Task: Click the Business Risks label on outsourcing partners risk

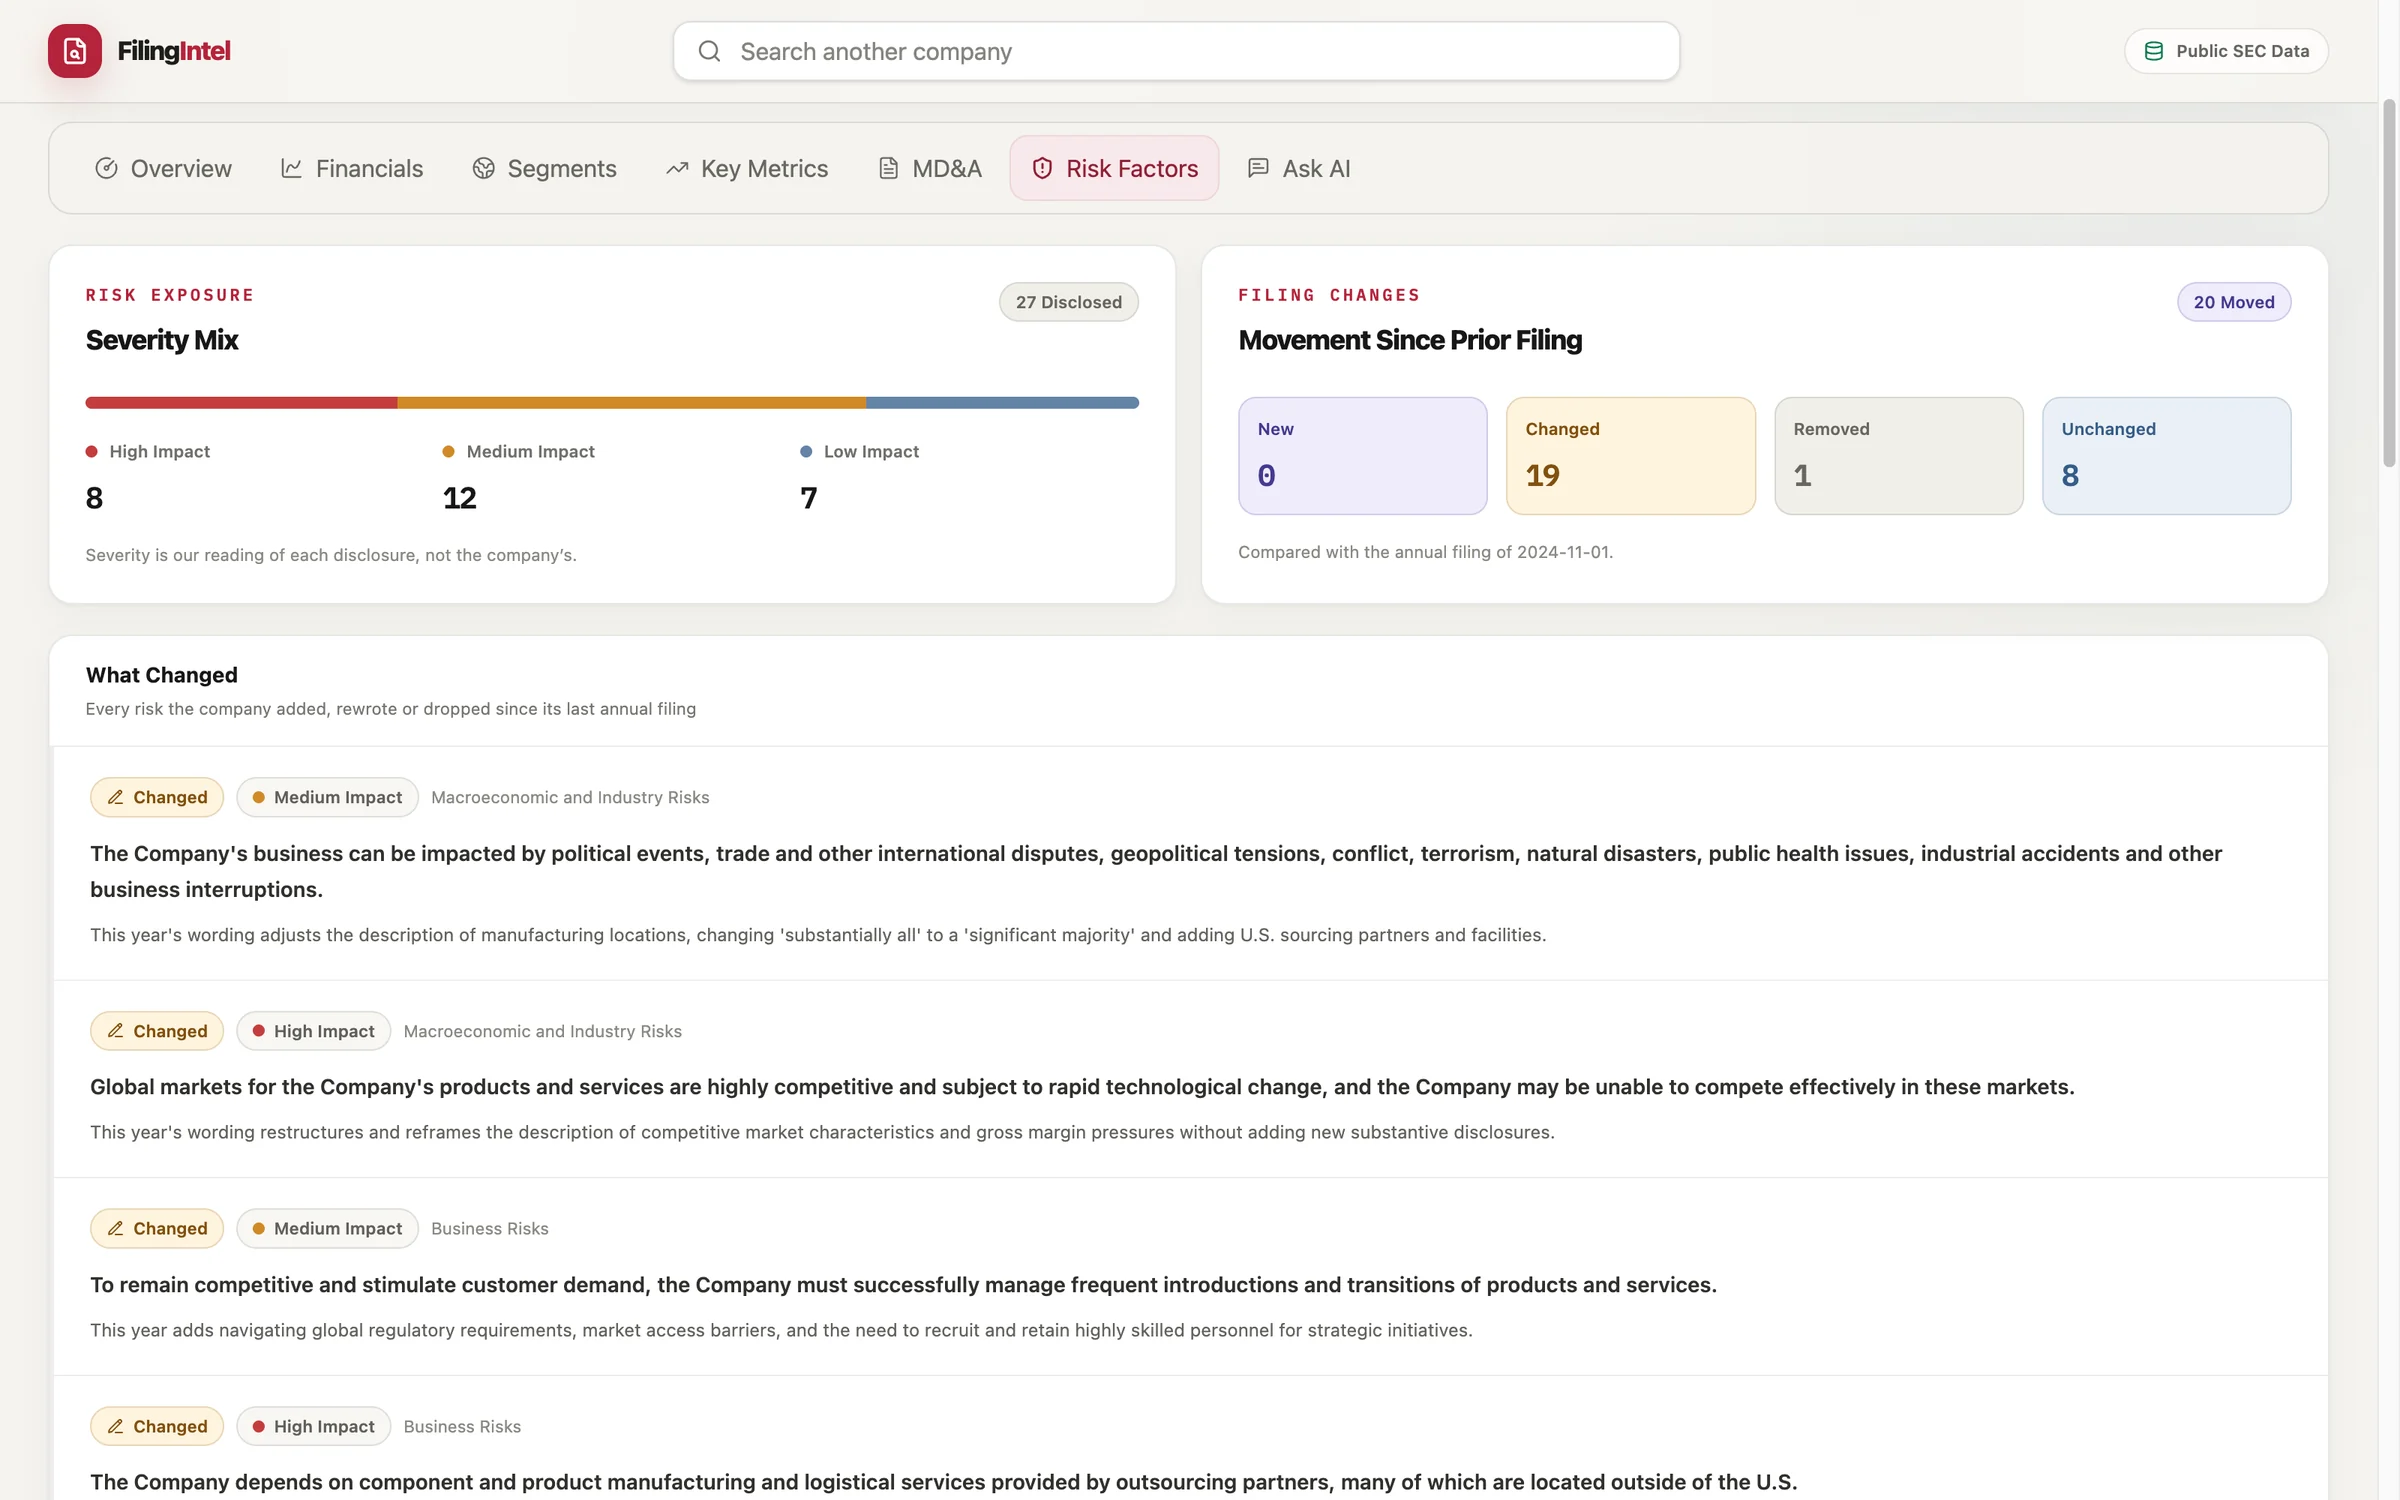Action: pos(462,1426)
